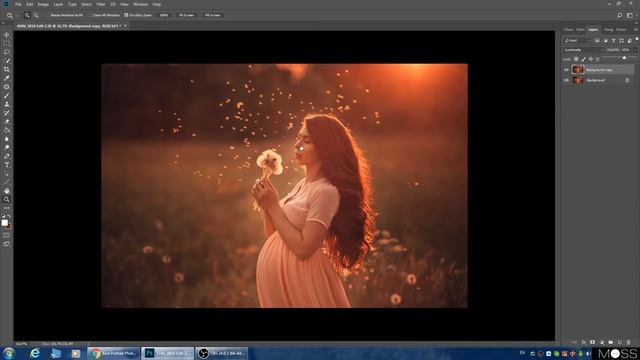Create new adjustment layer from panel bottom
The height and width of the screenshot is (360, 640).
602,342
